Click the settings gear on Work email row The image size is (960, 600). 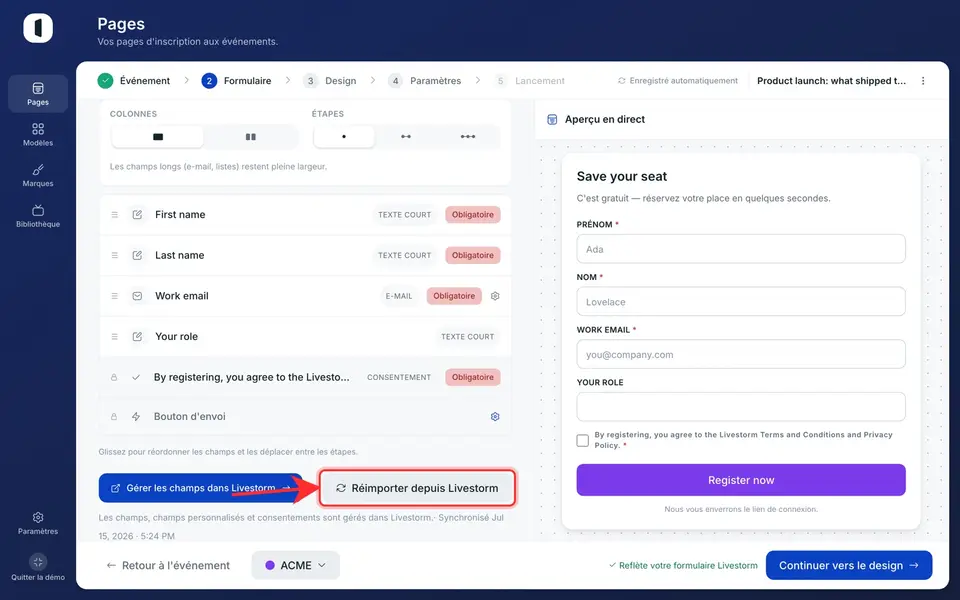click(495, 296)
